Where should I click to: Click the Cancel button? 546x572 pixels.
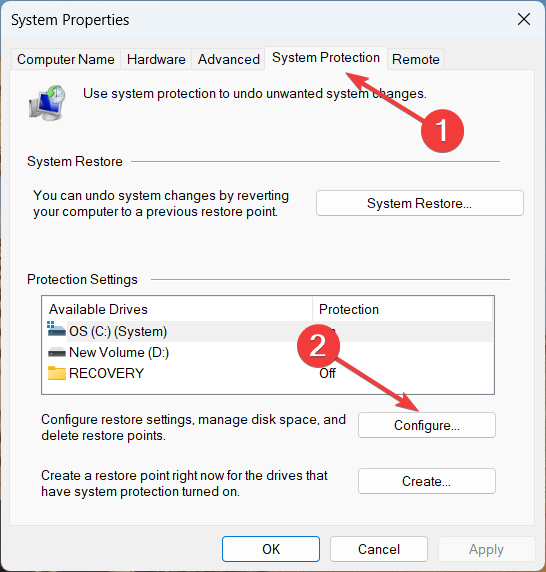click(x=379, y=549)
